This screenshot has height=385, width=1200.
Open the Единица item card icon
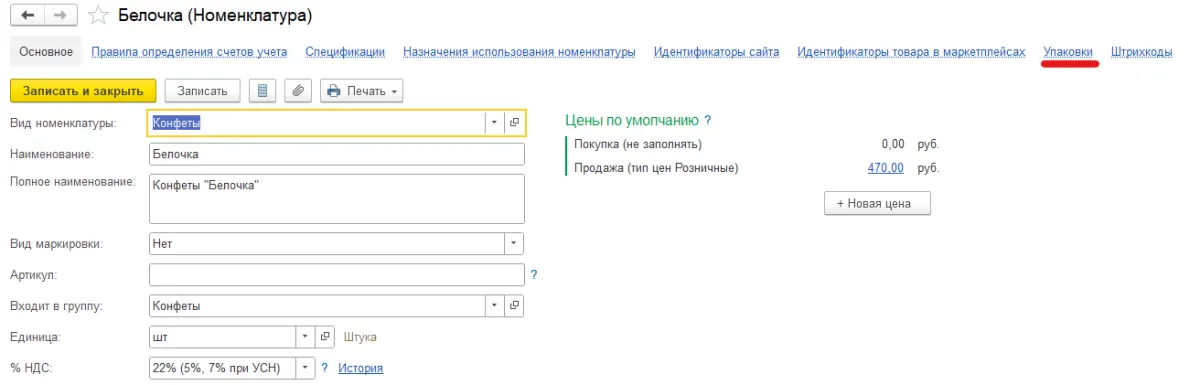325,336
